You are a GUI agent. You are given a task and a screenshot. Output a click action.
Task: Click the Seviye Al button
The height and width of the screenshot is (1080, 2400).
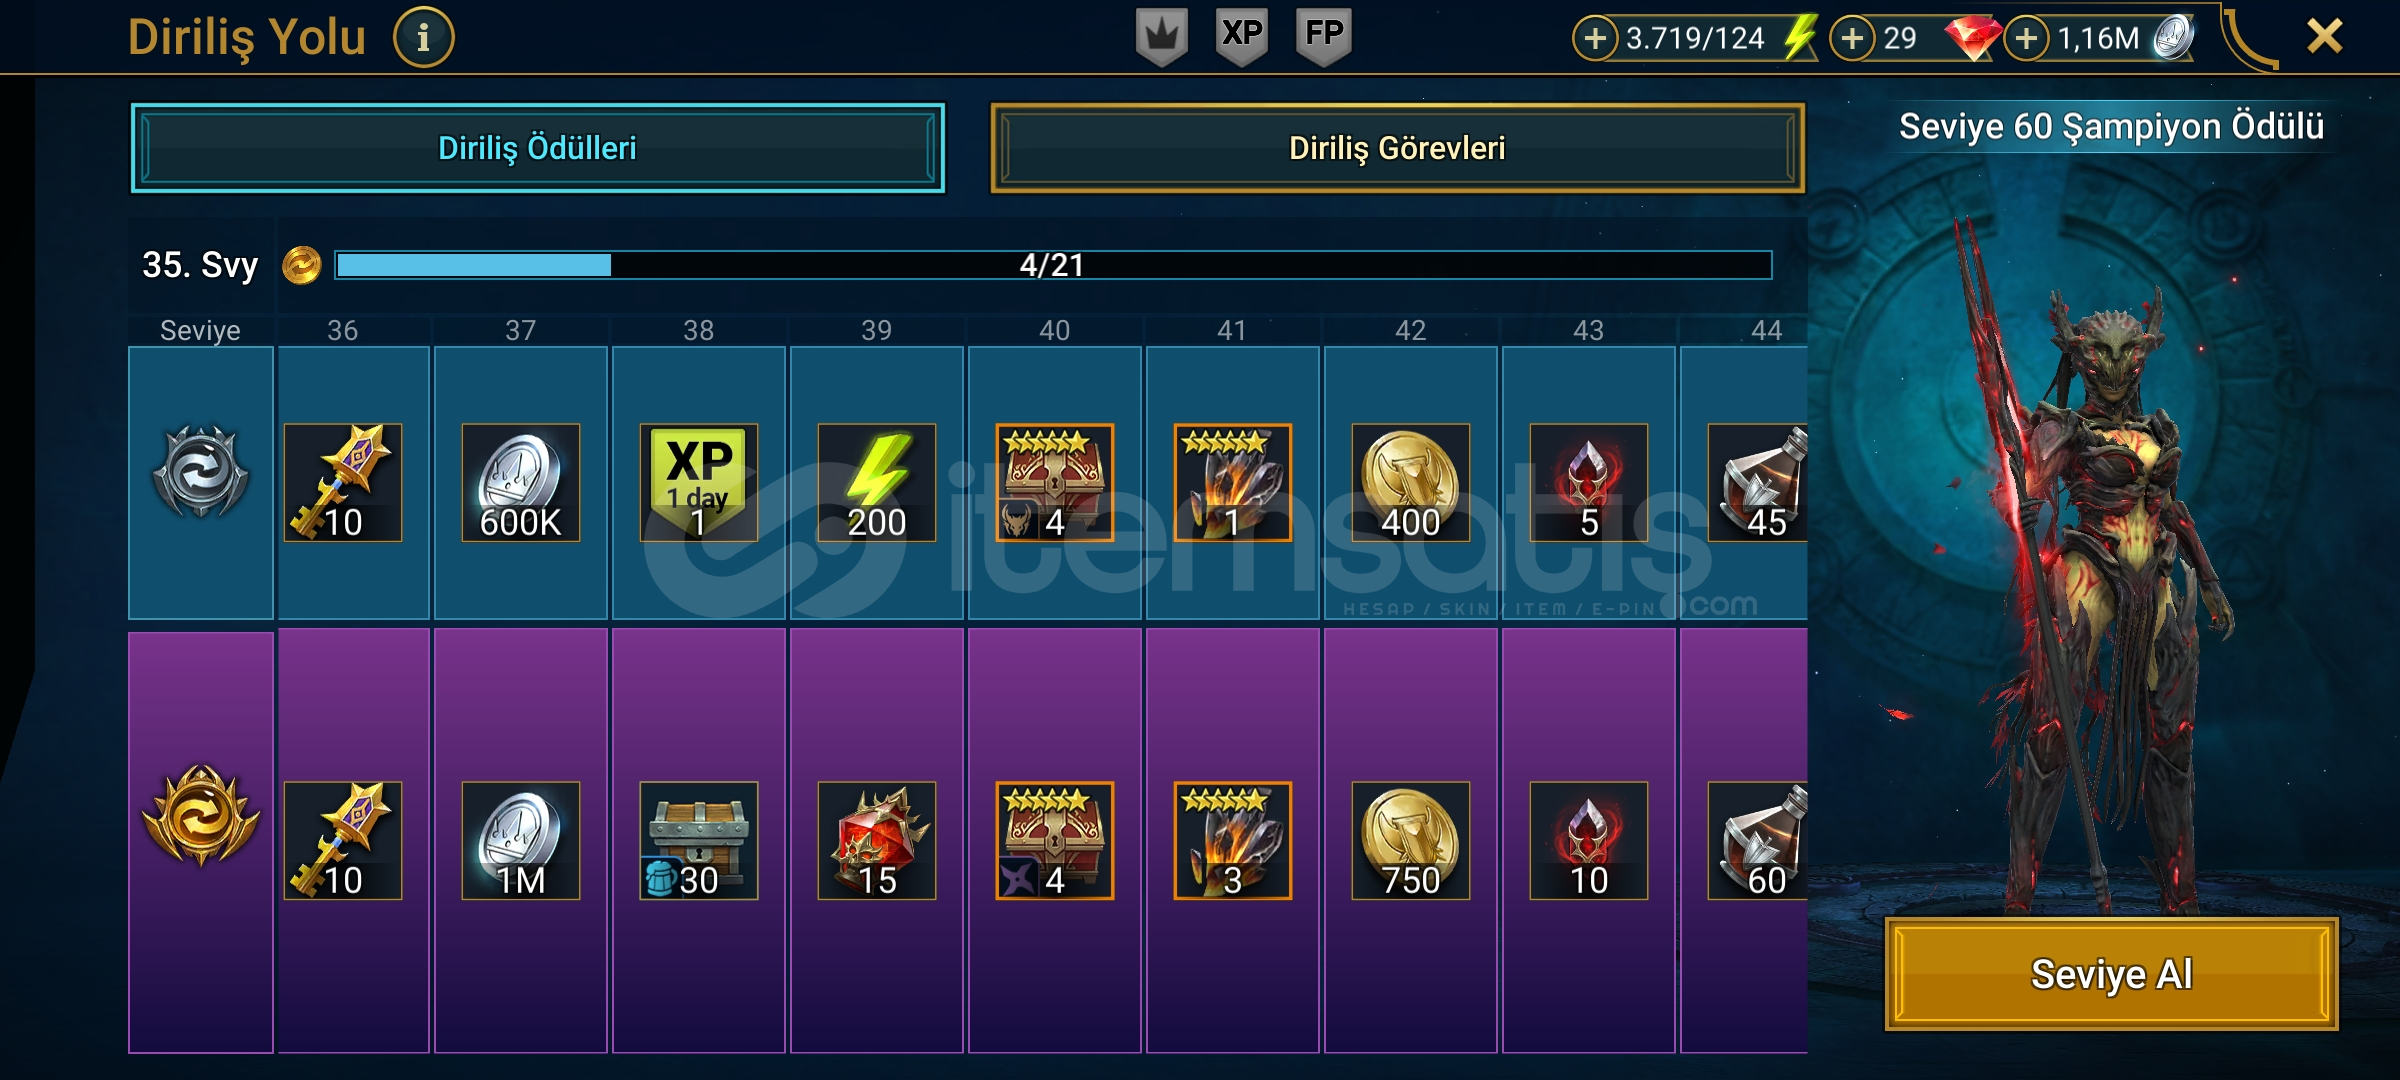click(x=2111, y=974)
